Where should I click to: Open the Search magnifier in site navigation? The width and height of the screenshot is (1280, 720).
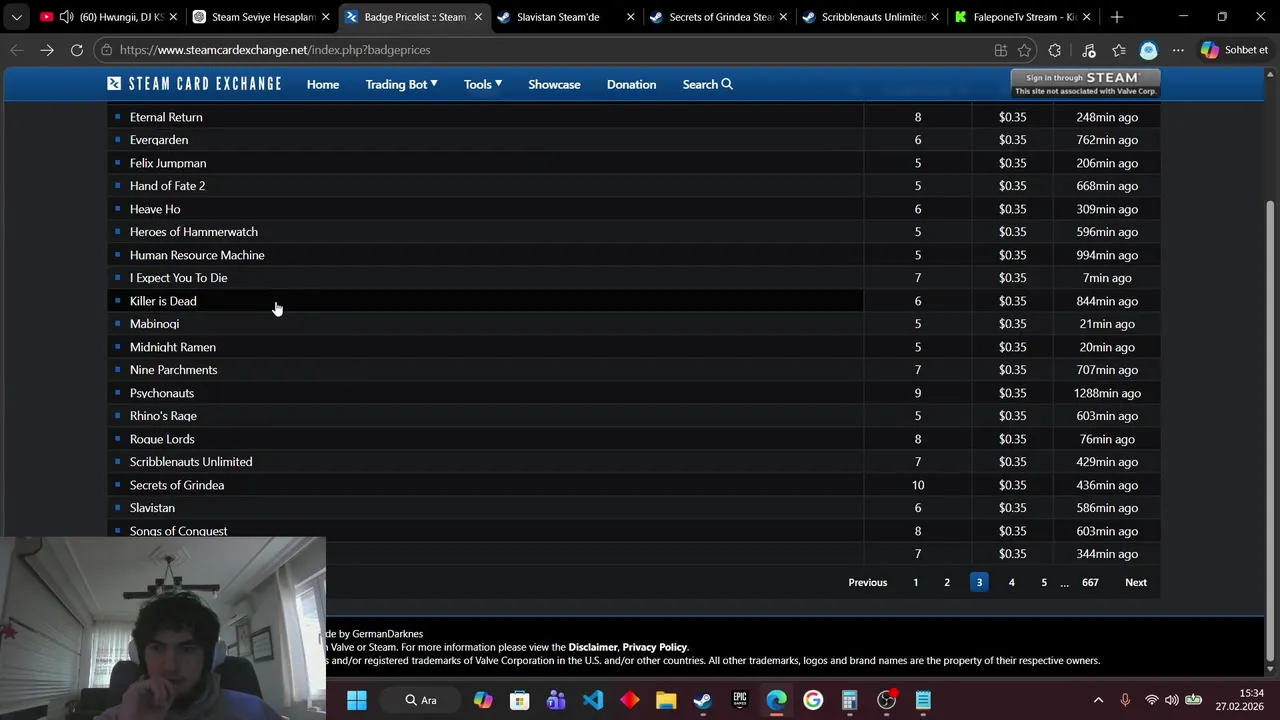(708, 84)
